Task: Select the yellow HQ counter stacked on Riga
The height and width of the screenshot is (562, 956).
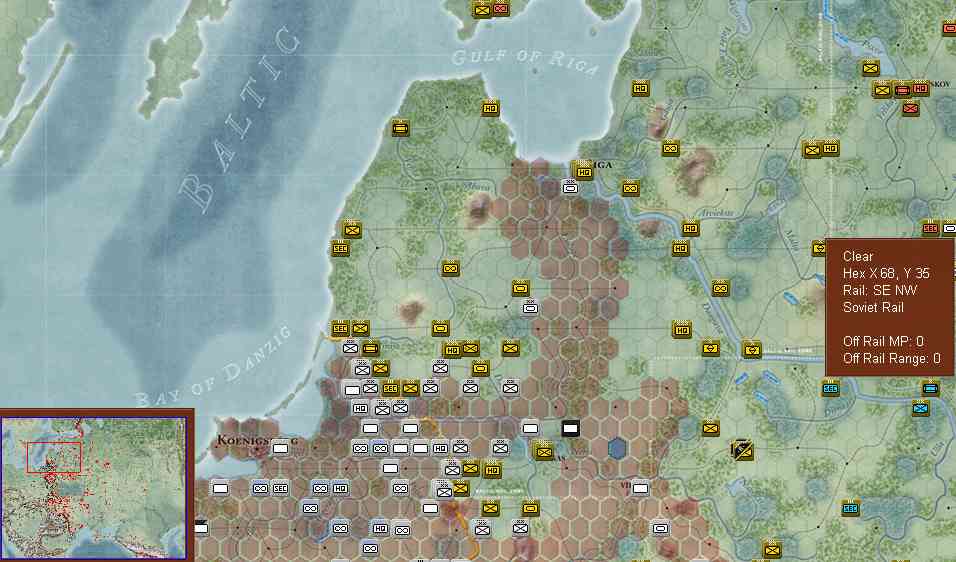Action: click(584, 173)
